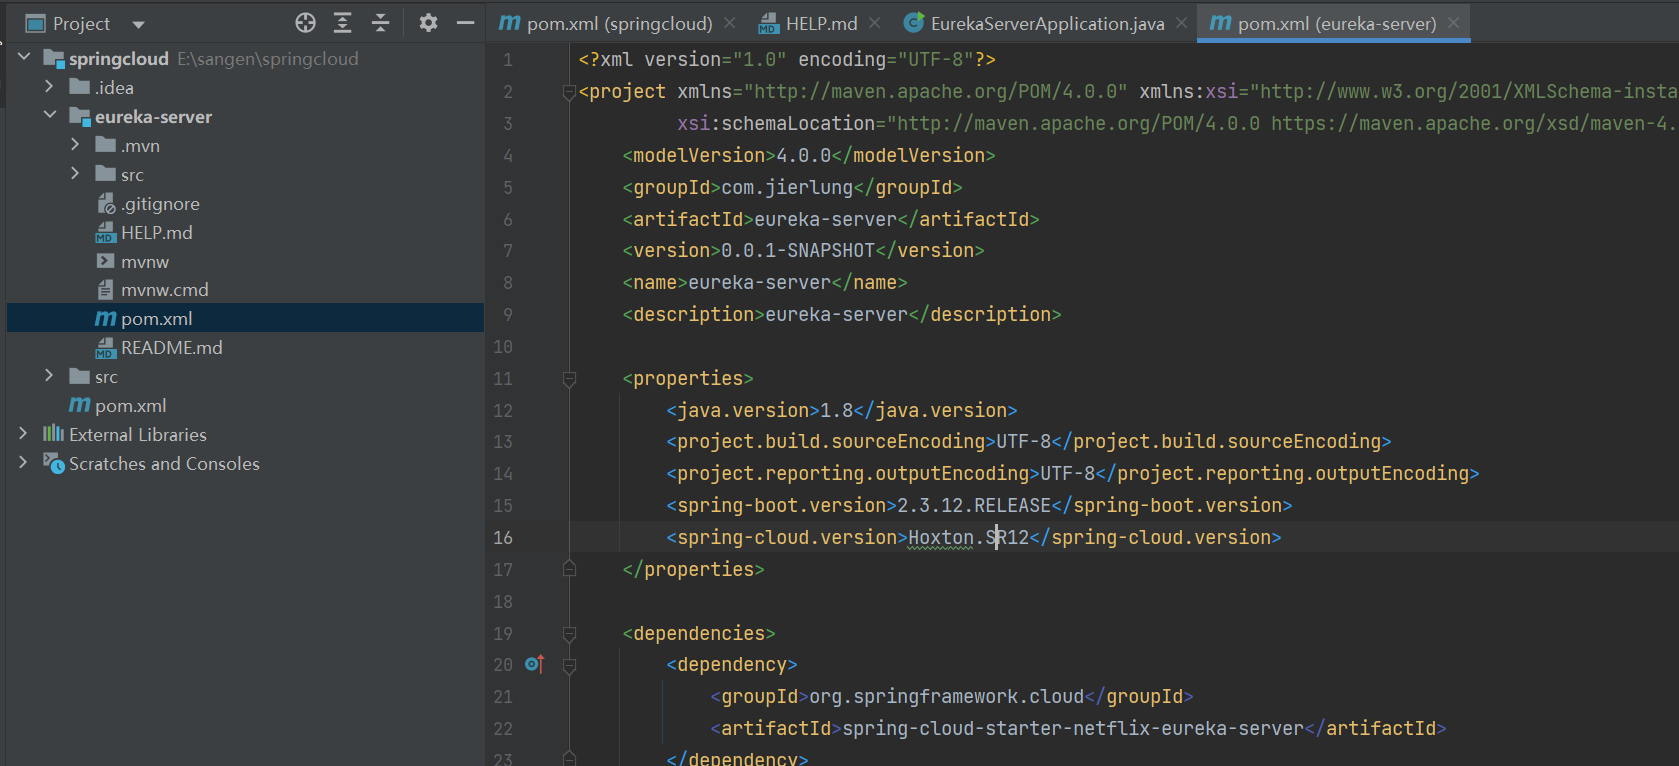
Task: Expand the src folder inside eureka-server
Action: pyautogui.click(x=75, y=174)
